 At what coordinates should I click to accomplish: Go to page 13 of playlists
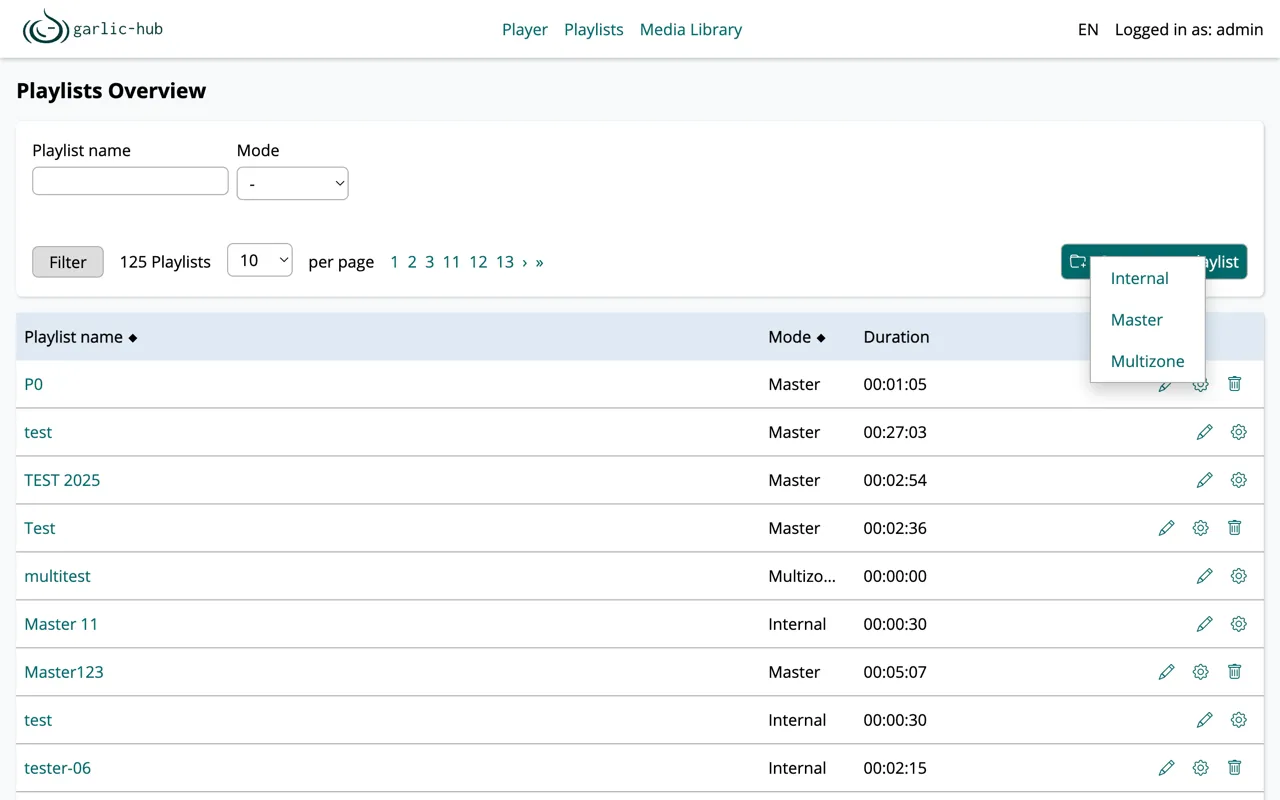point(505,262)
